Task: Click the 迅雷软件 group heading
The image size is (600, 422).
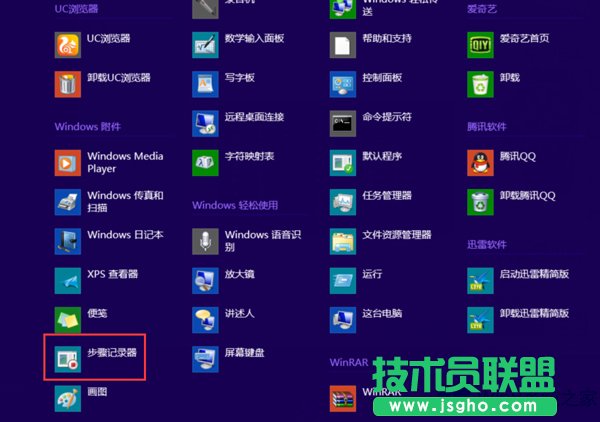Action: click(x=487, y=244)
